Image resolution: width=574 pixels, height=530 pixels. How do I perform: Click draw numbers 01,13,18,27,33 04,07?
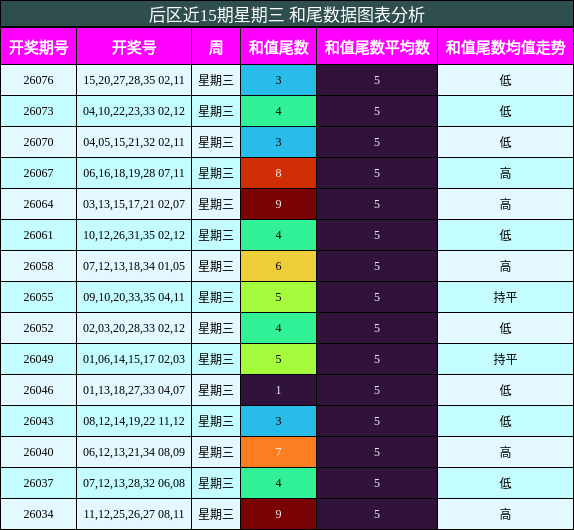click(x=134, y=390)
